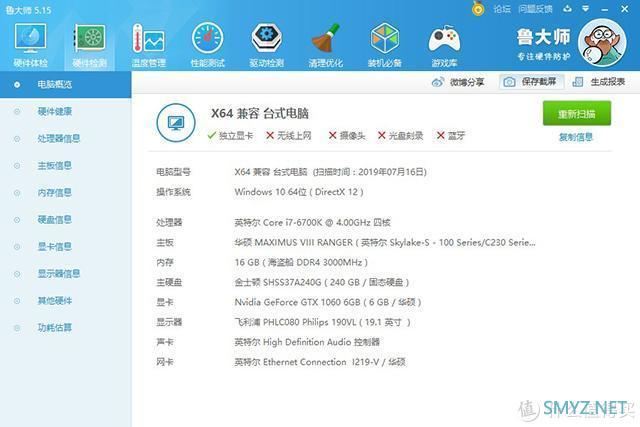This screenshot has width=640, height=427.
Task: Select 内存信息 sidebar item
Action: (x=65, y=192)
